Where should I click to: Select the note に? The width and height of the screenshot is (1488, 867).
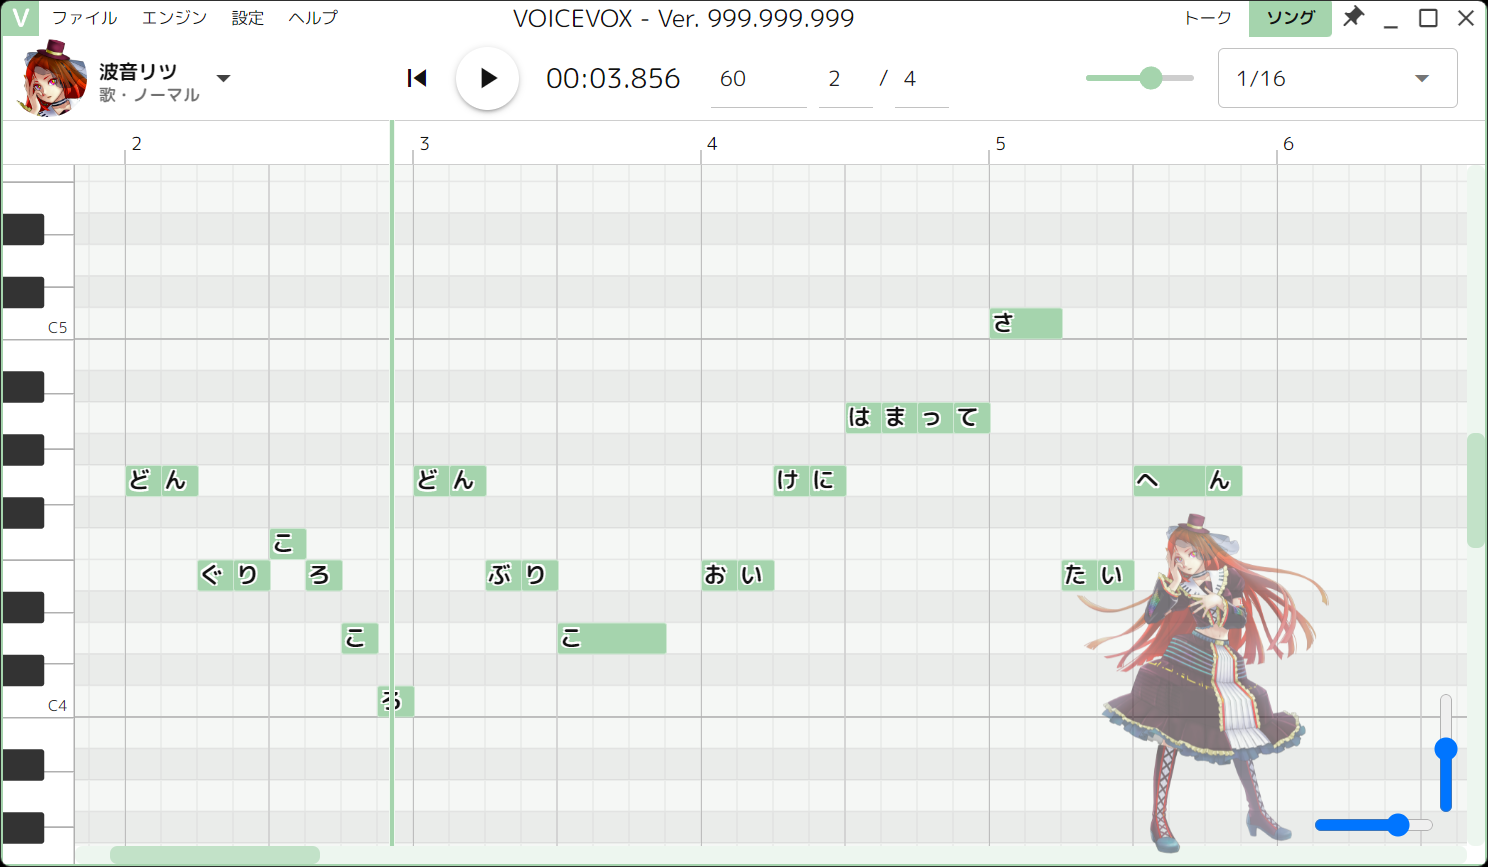point(828,480)
